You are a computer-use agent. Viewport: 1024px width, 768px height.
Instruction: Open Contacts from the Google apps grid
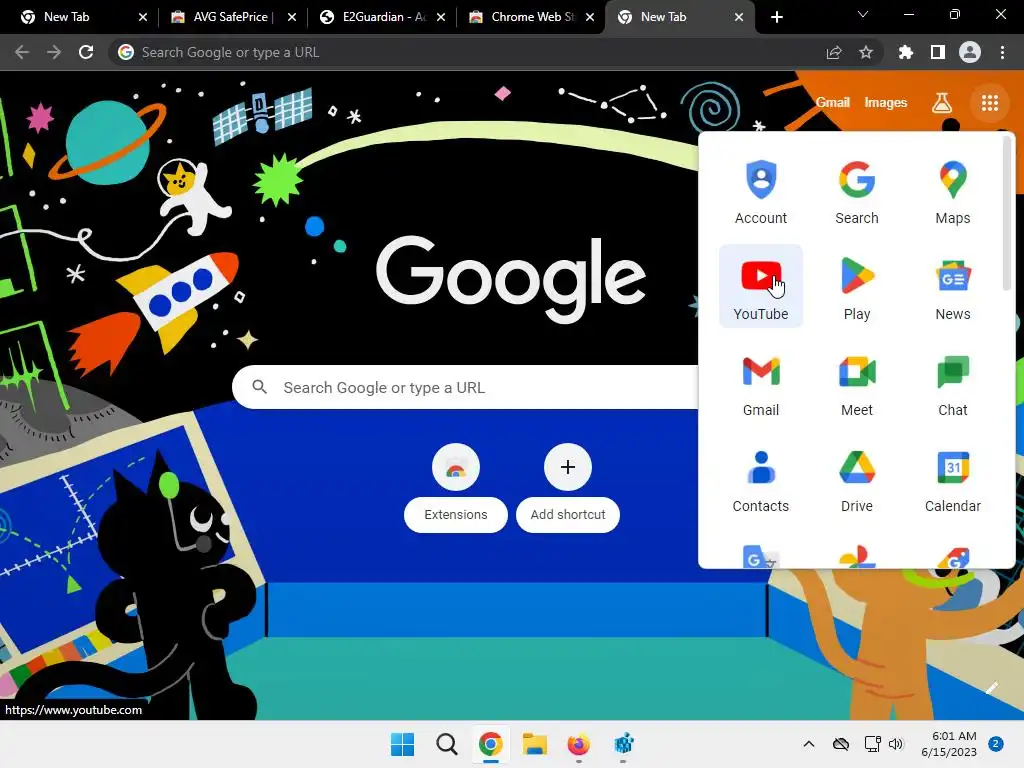click(760, 479)
